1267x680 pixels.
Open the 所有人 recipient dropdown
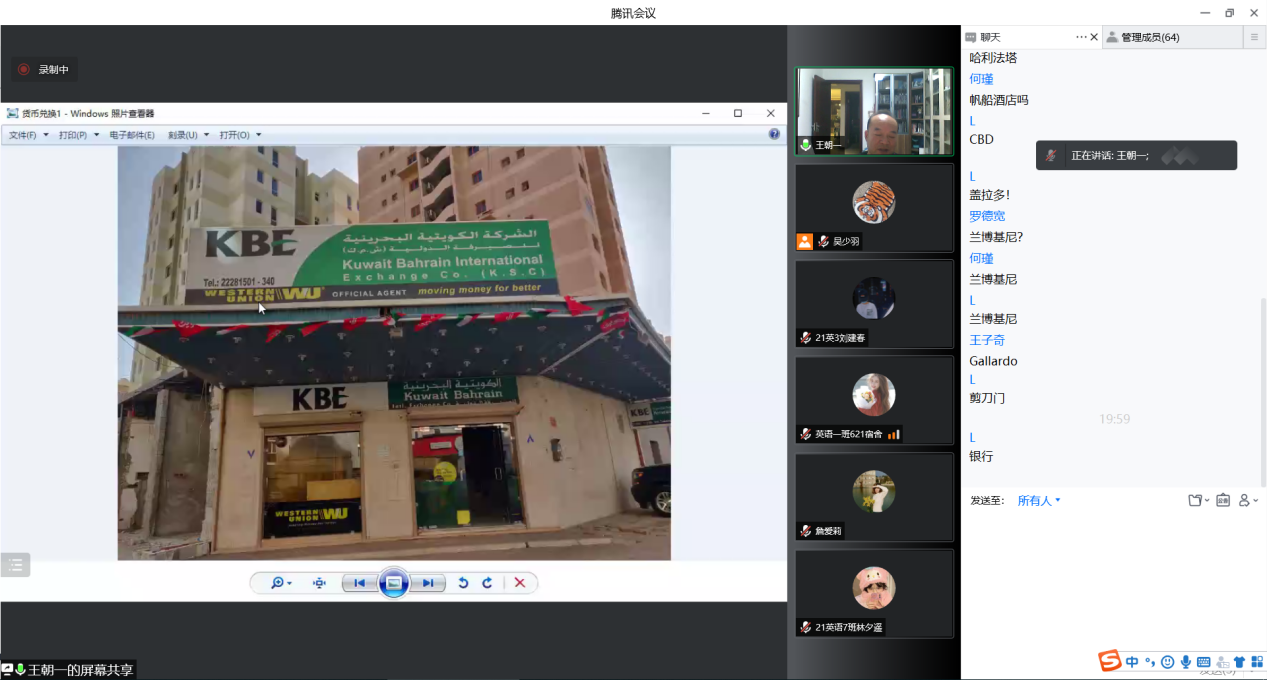[x=1039, y=501]
